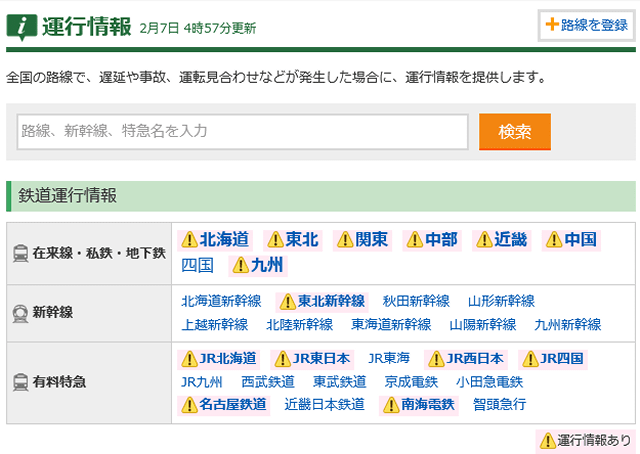The height and width of the screenshot is (454, 640).
Task: Click the Shinkansen icon beside 新幹線
Action: point(20,313)
